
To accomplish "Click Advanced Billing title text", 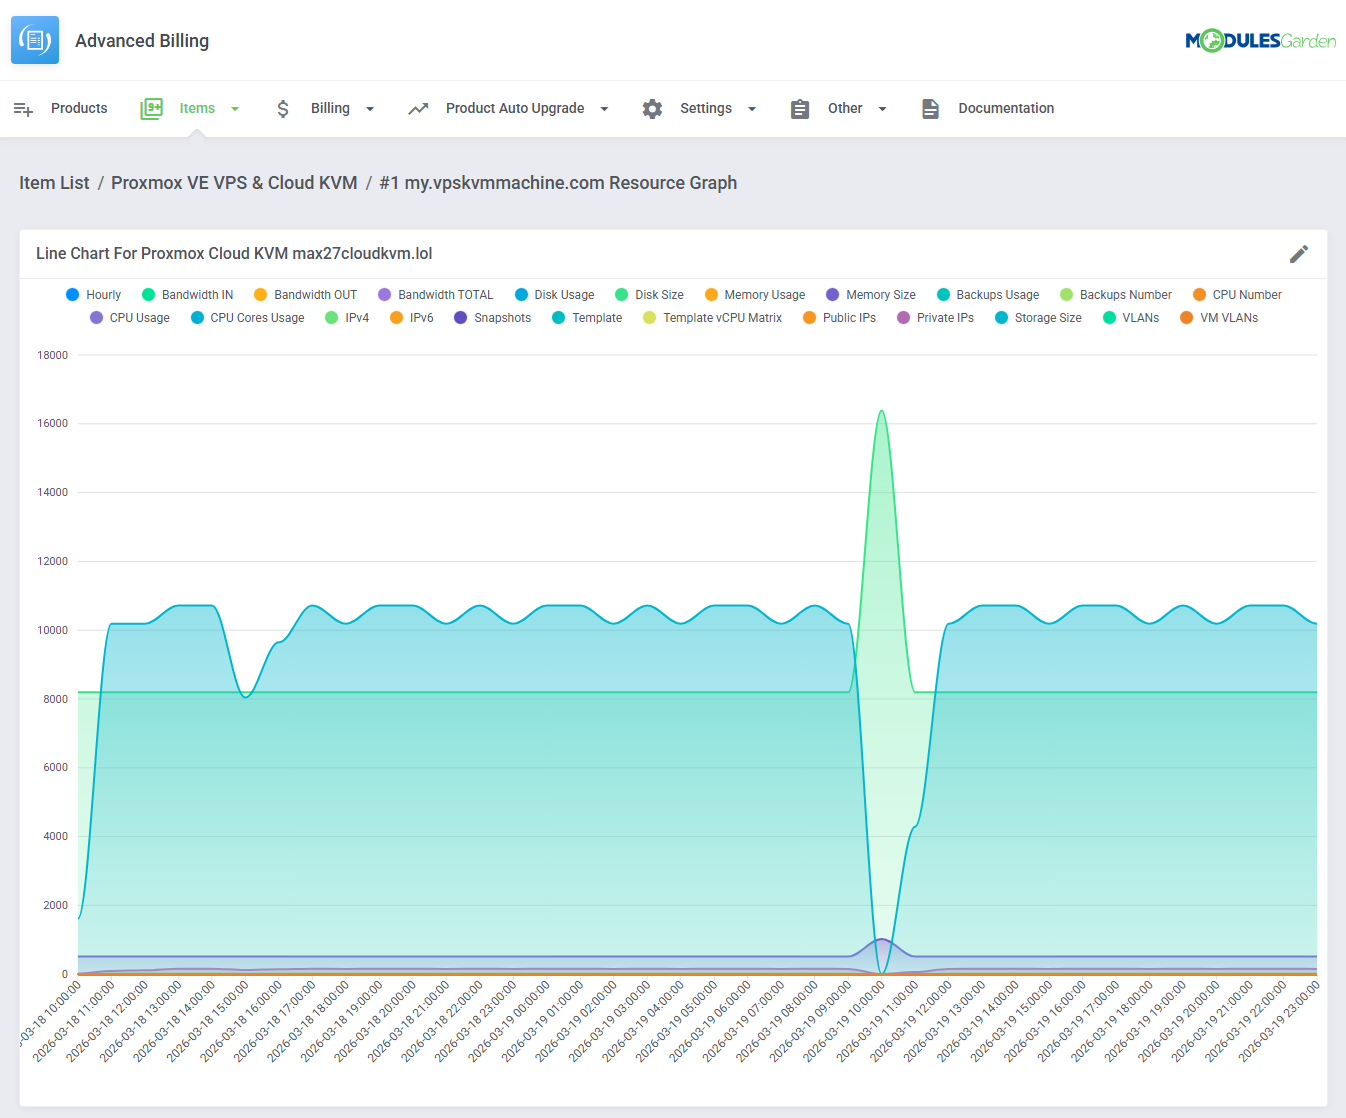I will [x=142, y=41].
